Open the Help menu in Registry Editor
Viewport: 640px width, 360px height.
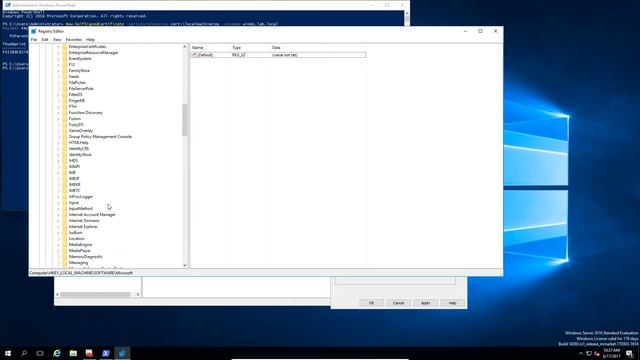coord(90,40)
